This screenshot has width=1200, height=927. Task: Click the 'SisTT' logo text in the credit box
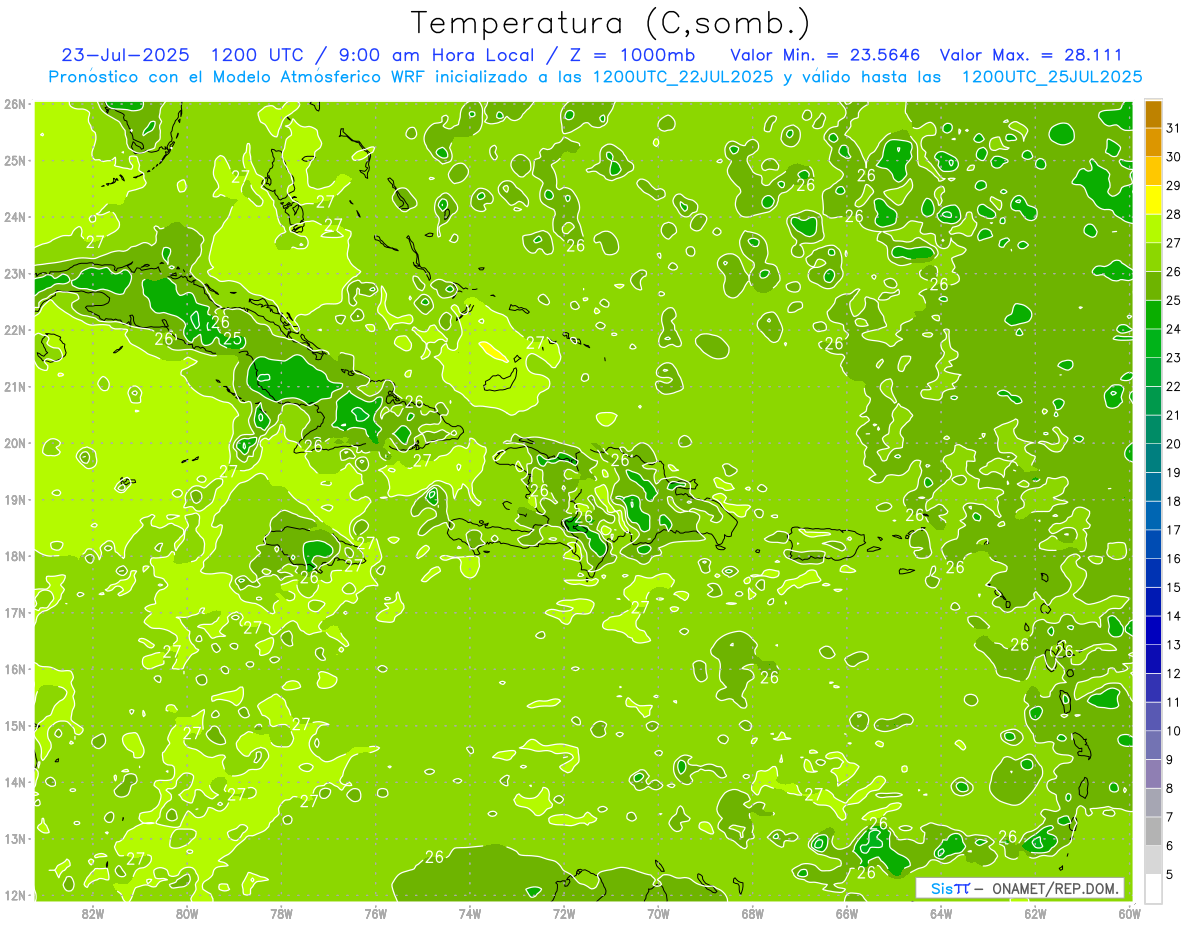(949, 889)
